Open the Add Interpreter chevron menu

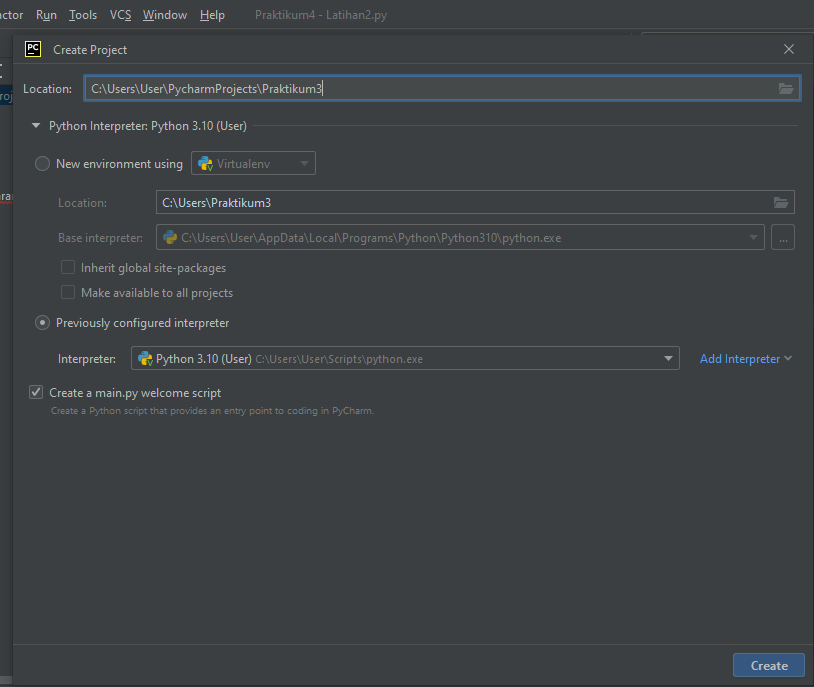(787, 358)
